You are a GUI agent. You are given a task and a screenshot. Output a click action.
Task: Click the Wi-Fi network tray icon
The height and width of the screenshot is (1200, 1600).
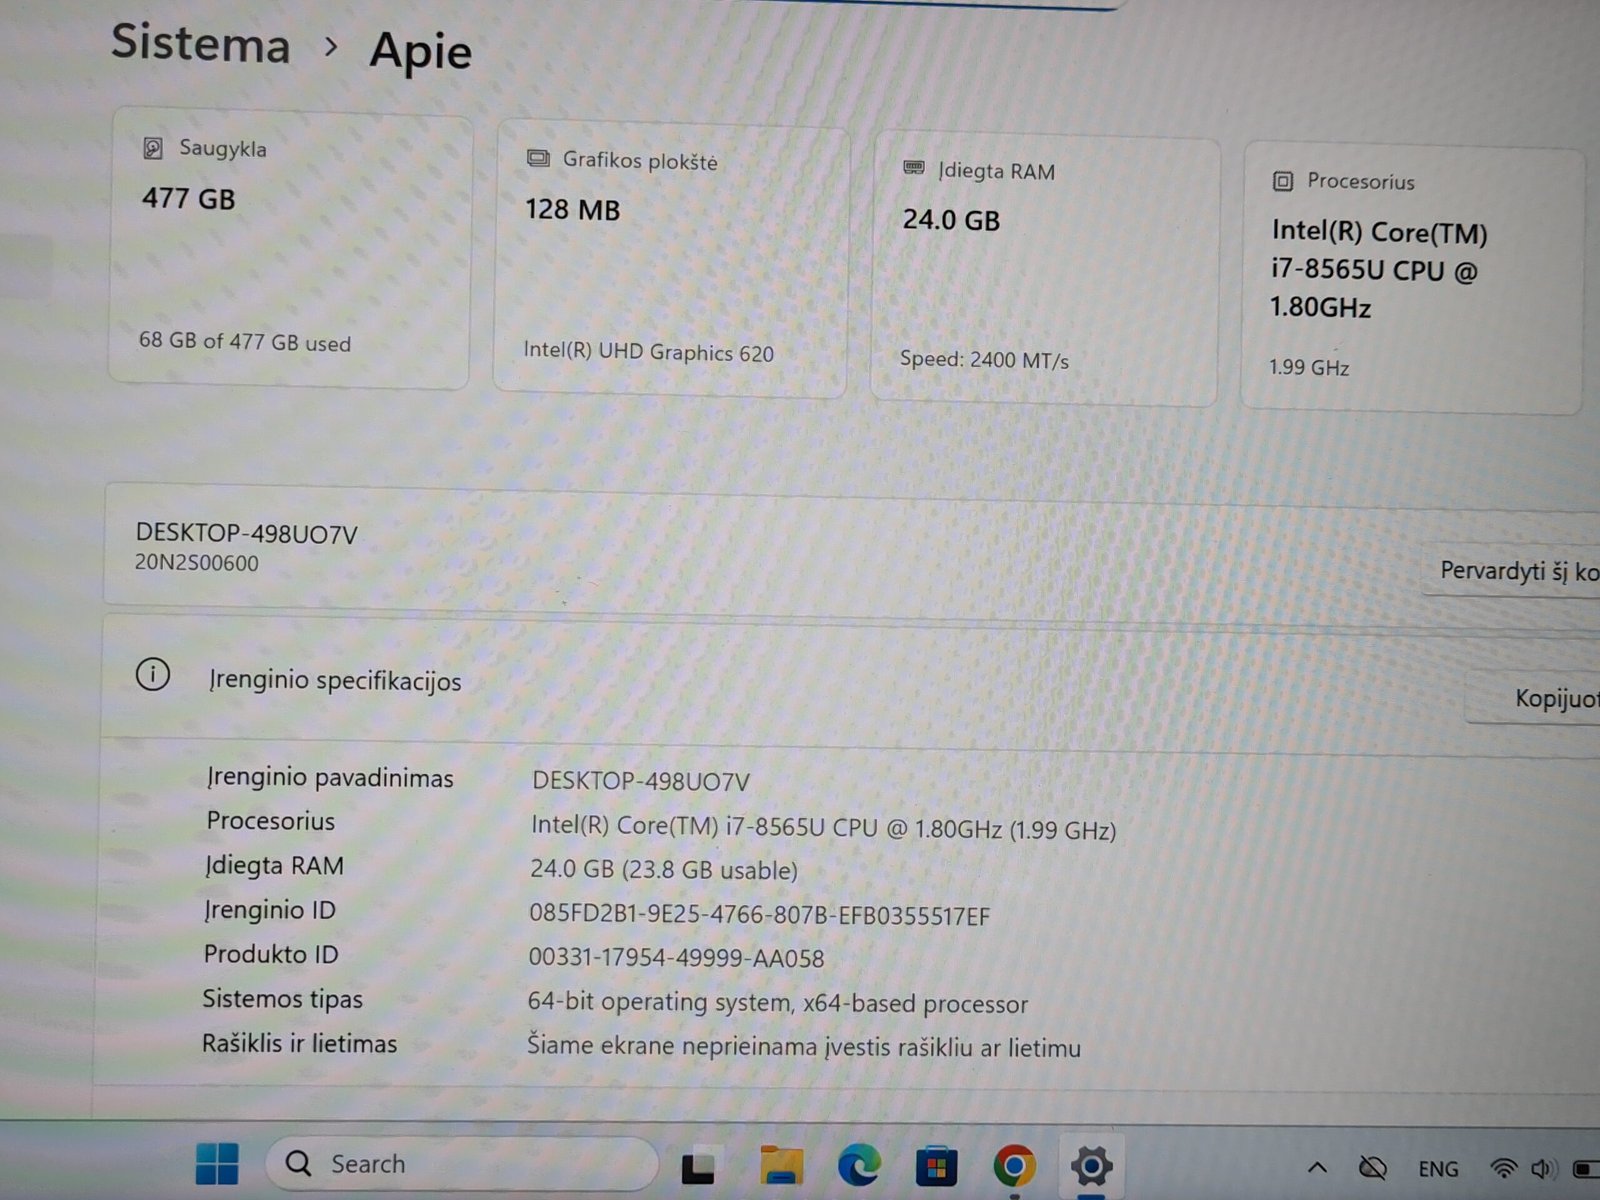click(x=1502, y=1169)
